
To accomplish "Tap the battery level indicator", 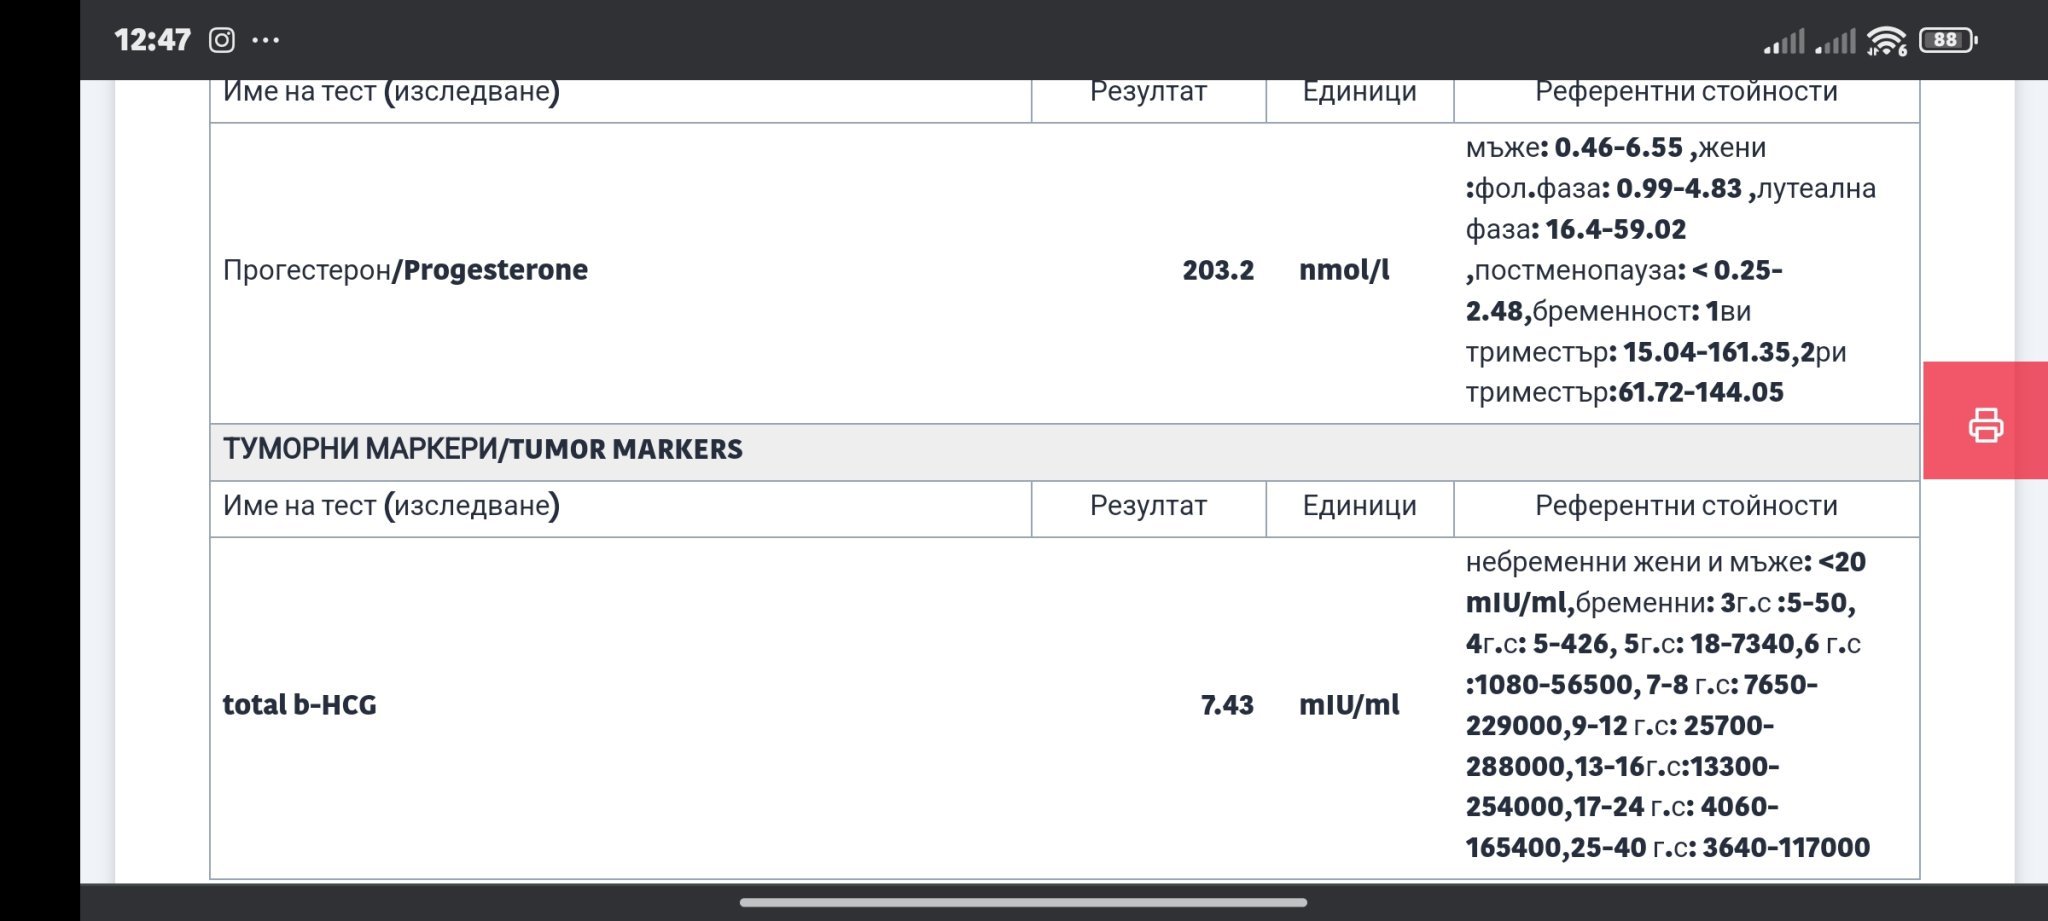I will (1947, 40).
